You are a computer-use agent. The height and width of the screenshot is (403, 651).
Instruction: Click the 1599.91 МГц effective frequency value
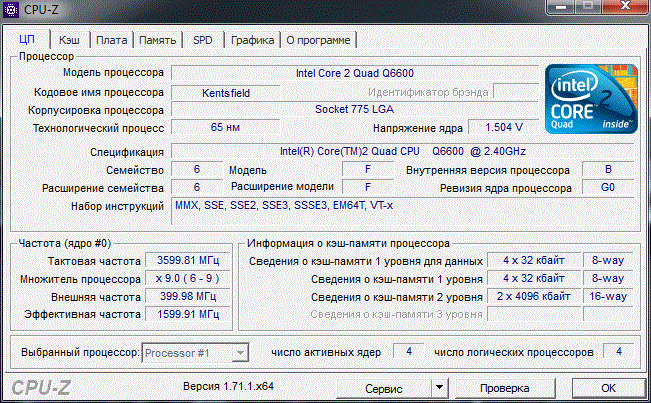pyautogui.click(x=188, y=314)
